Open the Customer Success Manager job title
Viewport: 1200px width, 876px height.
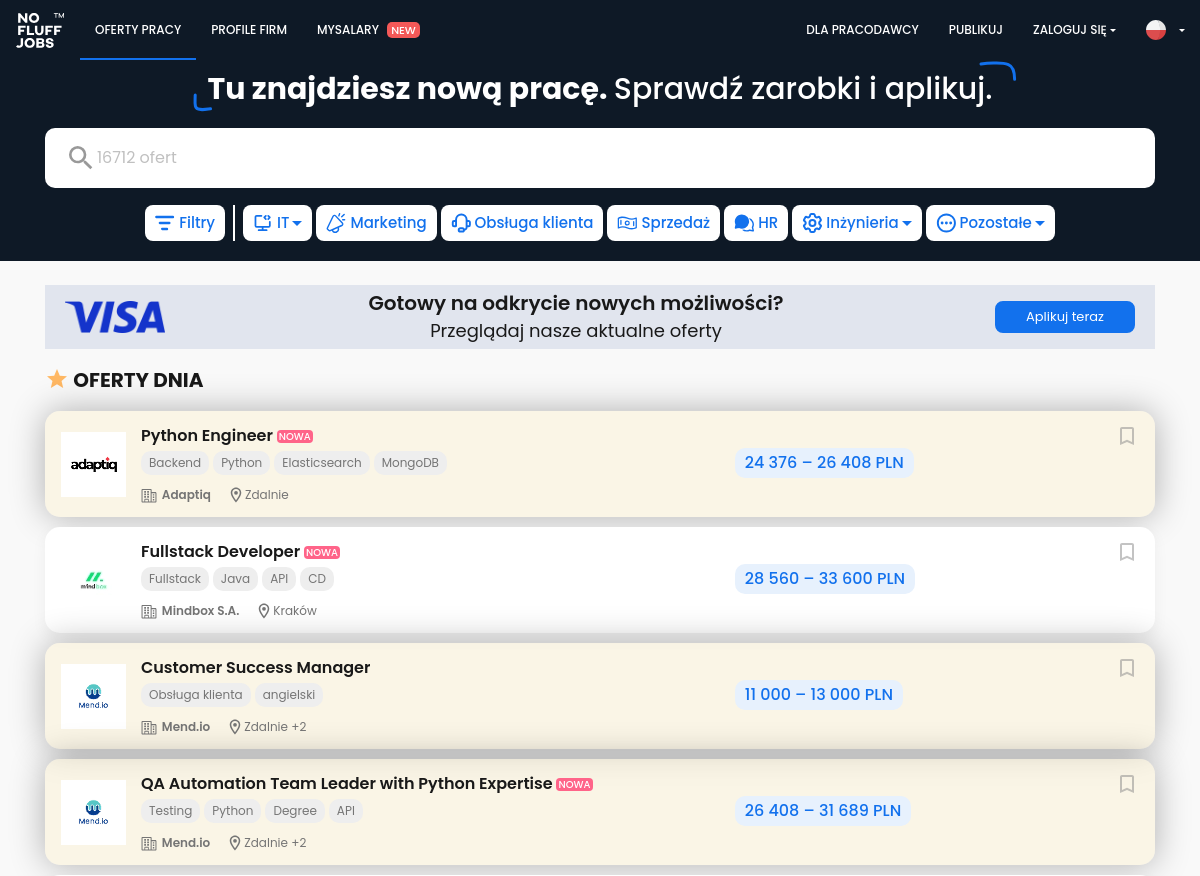256,668
